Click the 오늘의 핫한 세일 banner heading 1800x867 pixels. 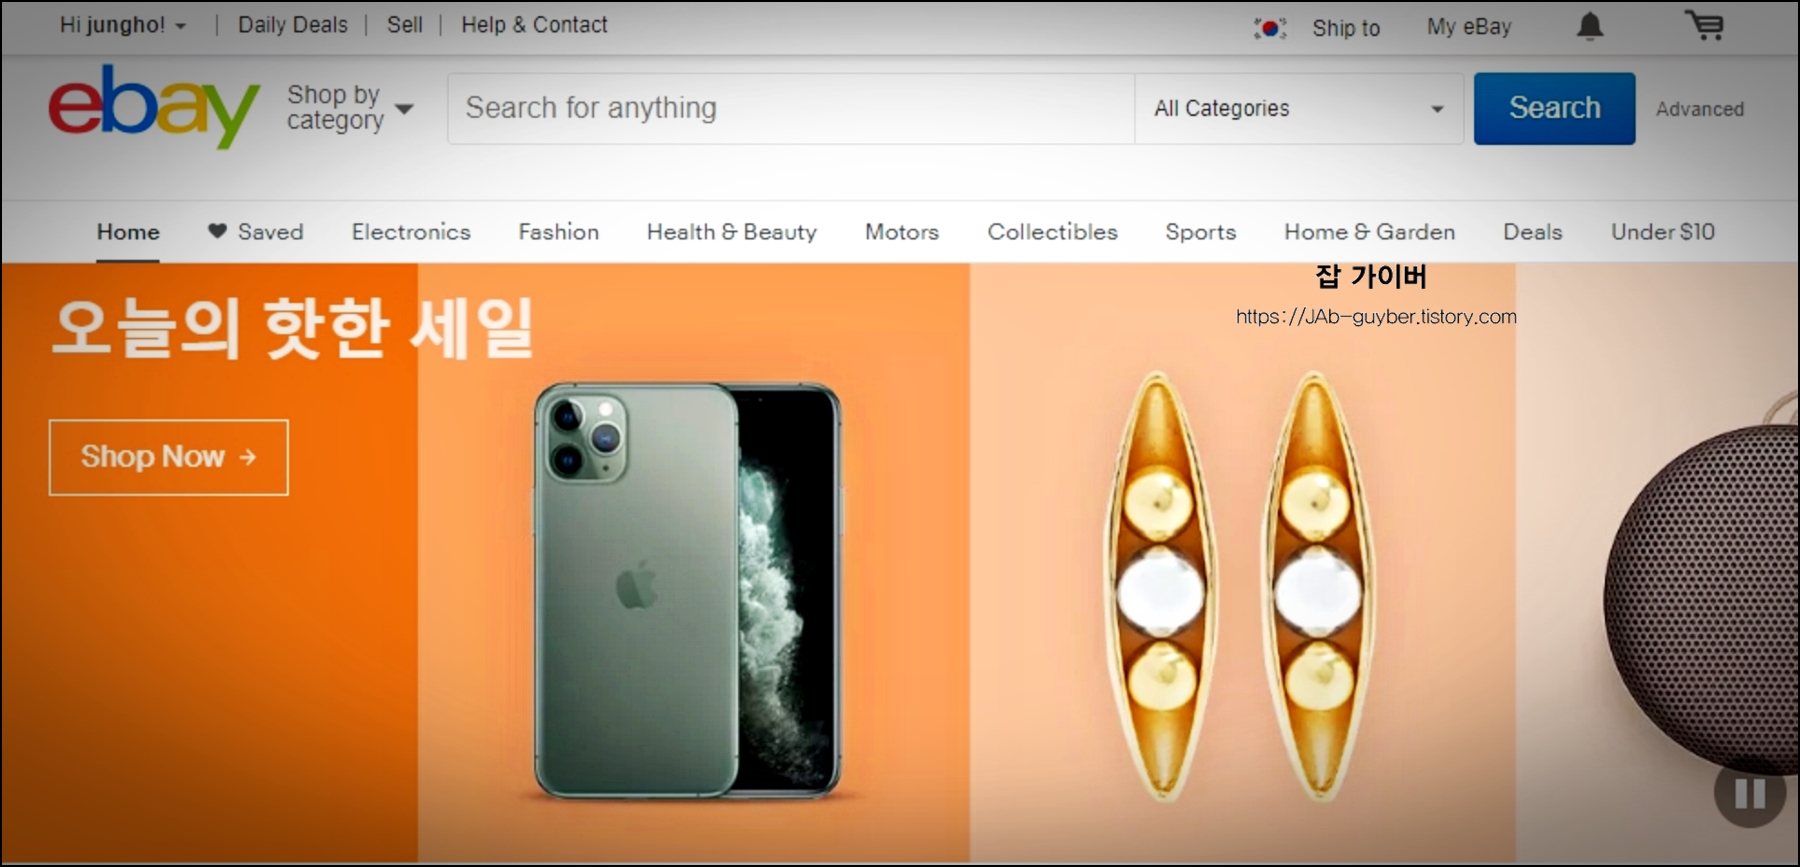pyautogui.click(x=294, y=329)
